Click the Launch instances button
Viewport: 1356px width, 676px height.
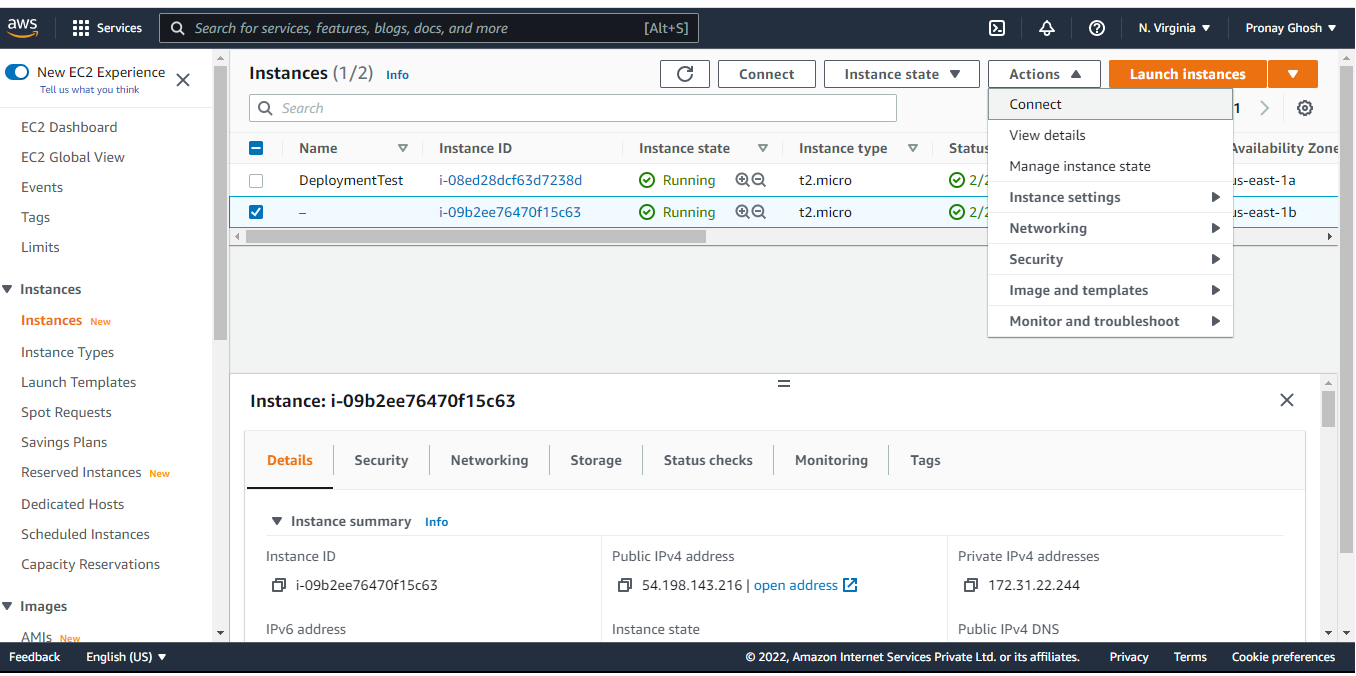[x=1188, y=74]
